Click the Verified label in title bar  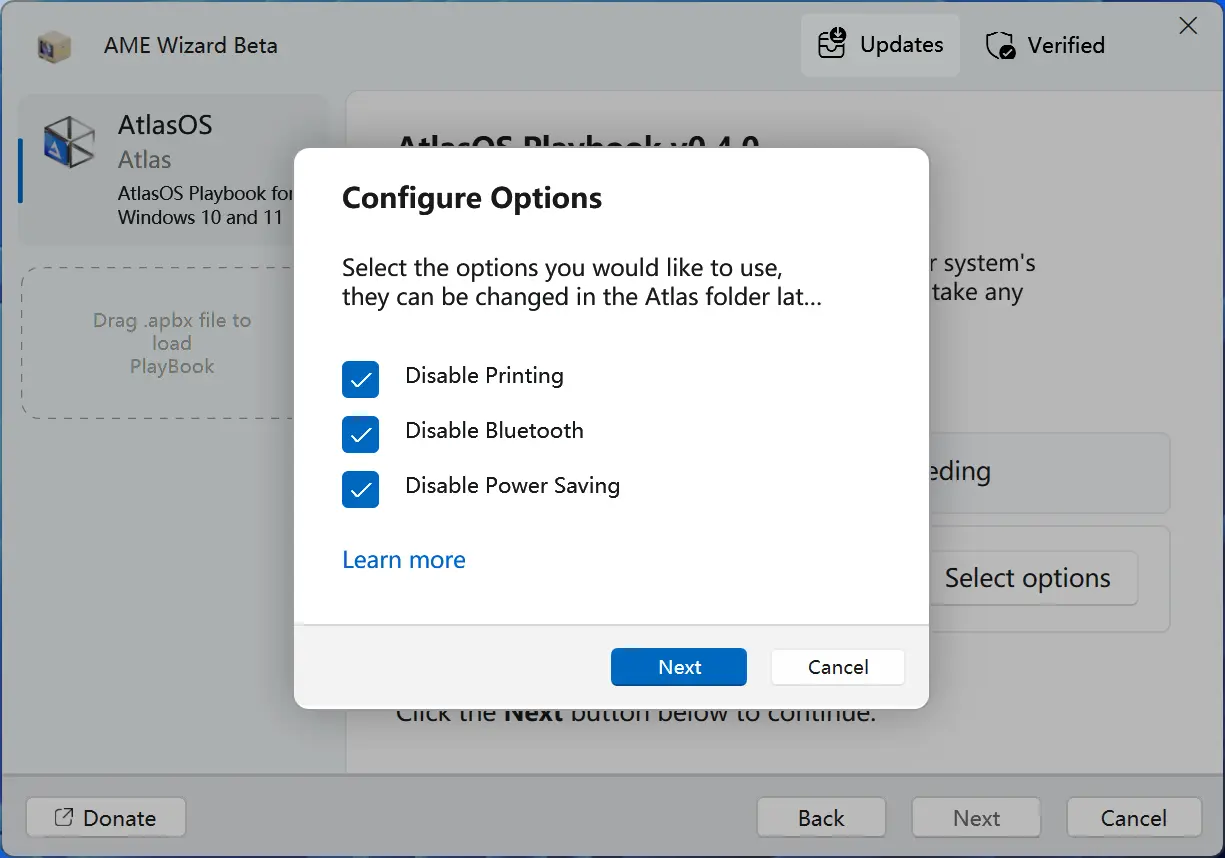coord(1066,45)
